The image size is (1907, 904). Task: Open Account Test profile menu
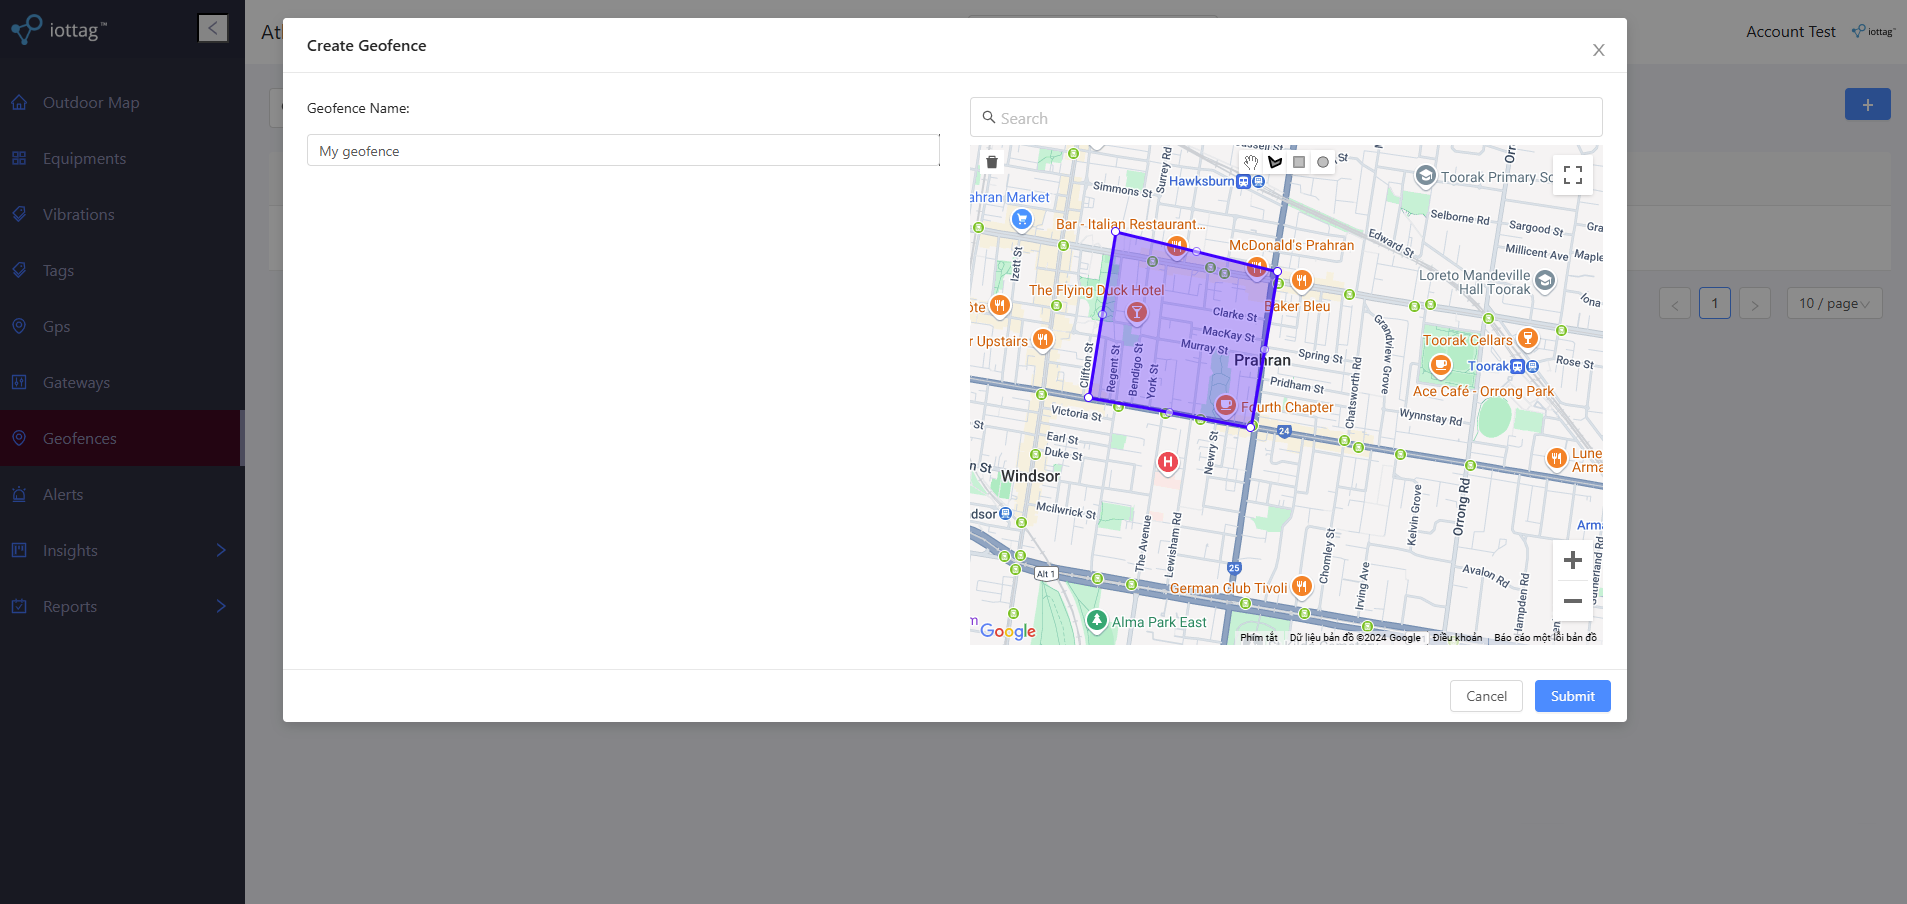tap(1790, 32)
